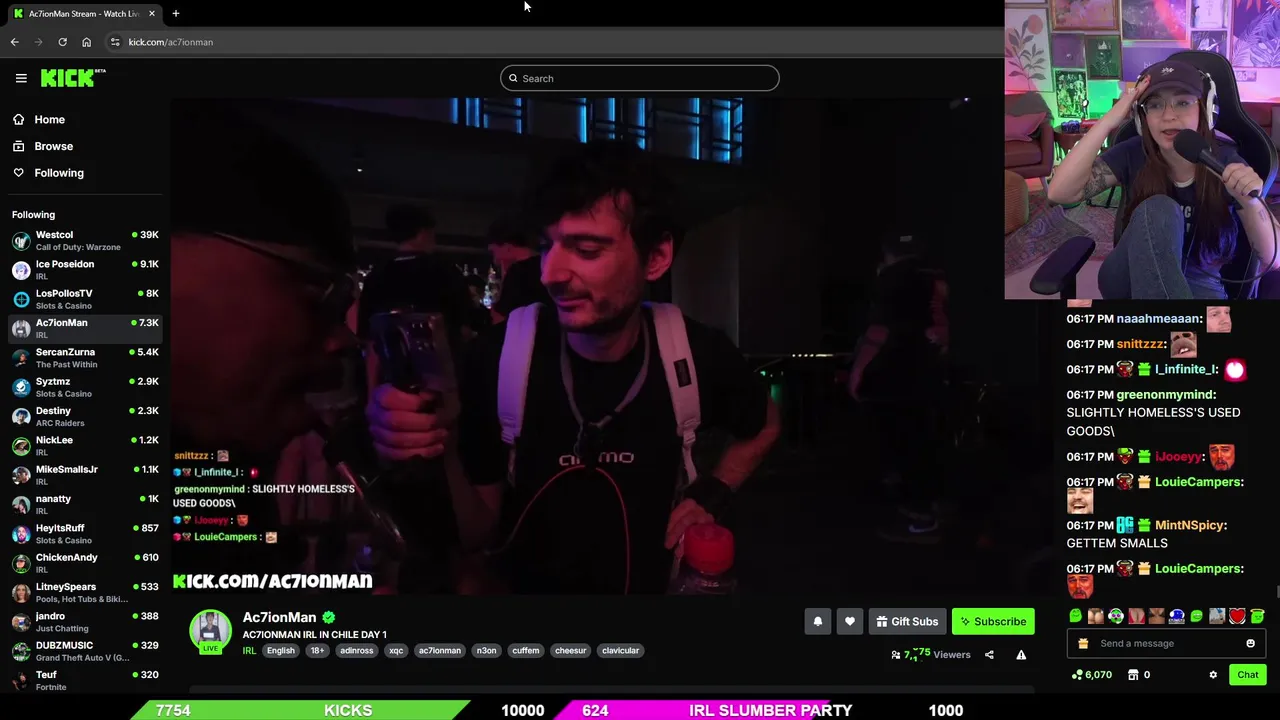Select the cuffem tag
Screen dimensions: 1280x720
(526, 651)
